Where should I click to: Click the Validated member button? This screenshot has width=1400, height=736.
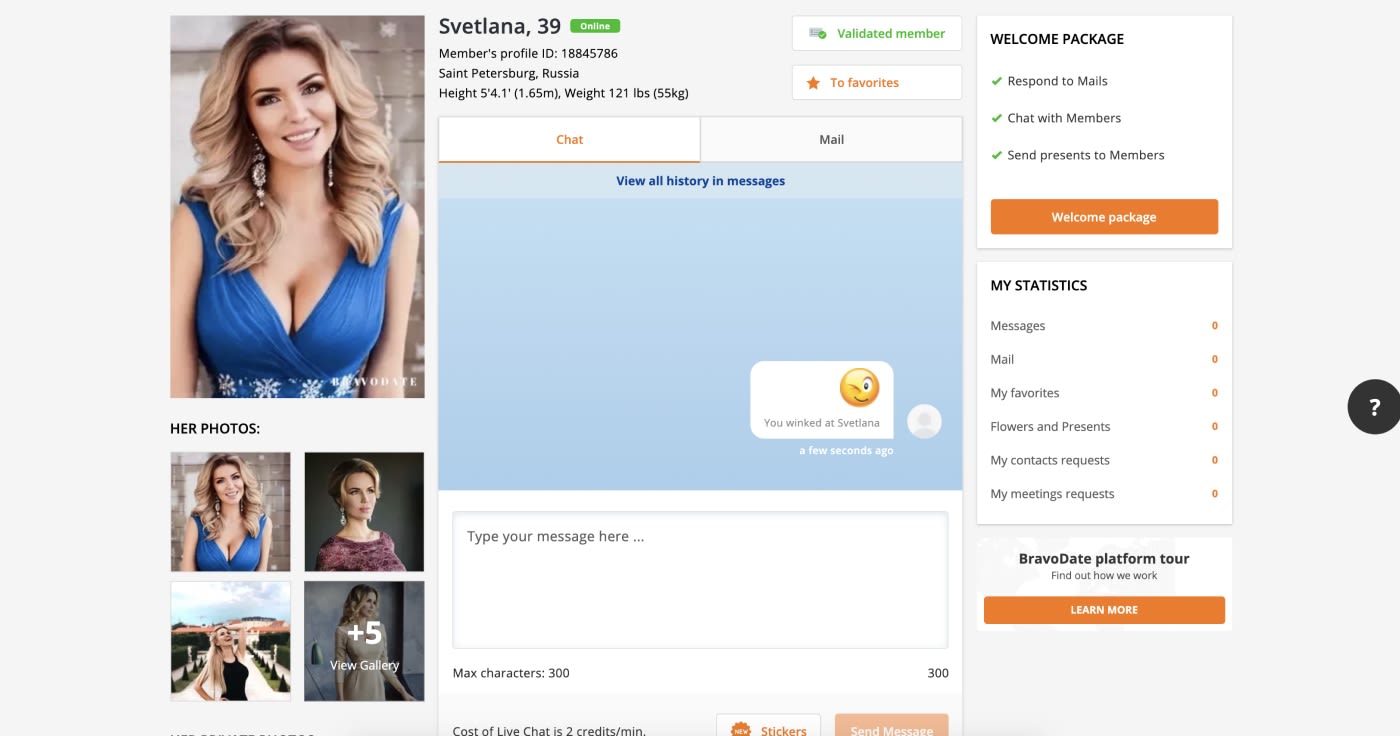[x=877, y=33]
